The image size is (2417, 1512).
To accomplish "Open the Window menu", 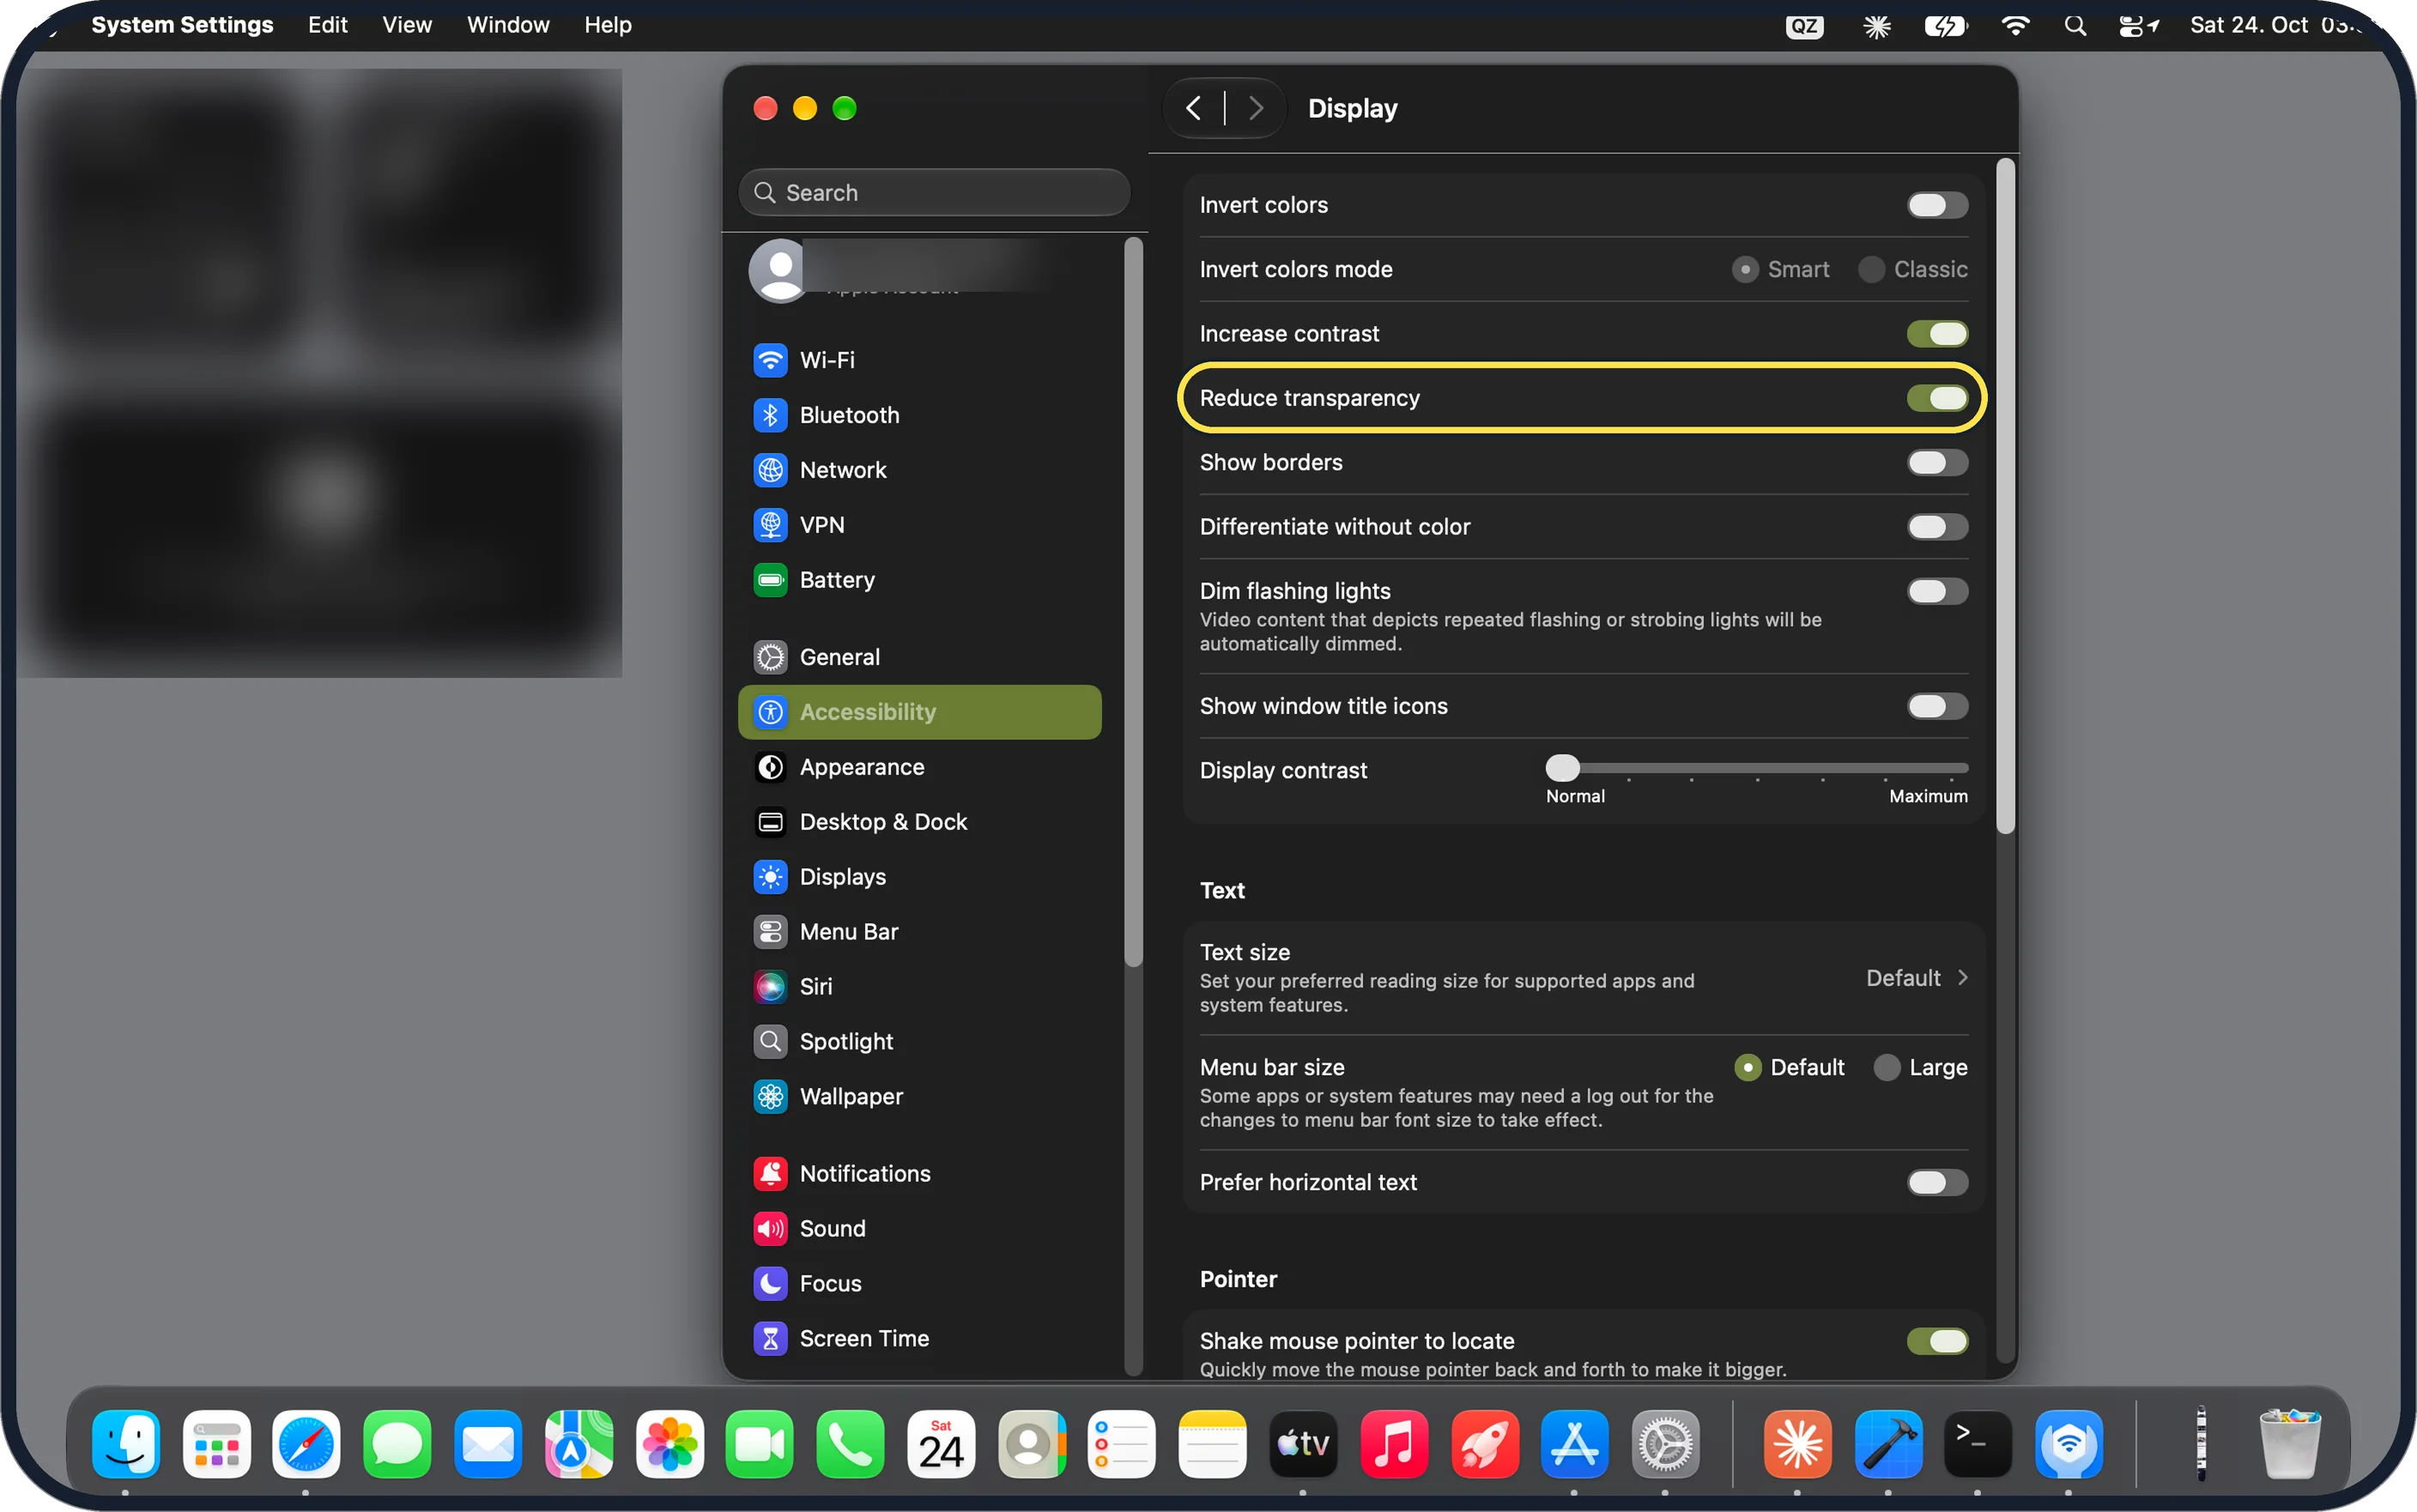I will tap(508, 25).
